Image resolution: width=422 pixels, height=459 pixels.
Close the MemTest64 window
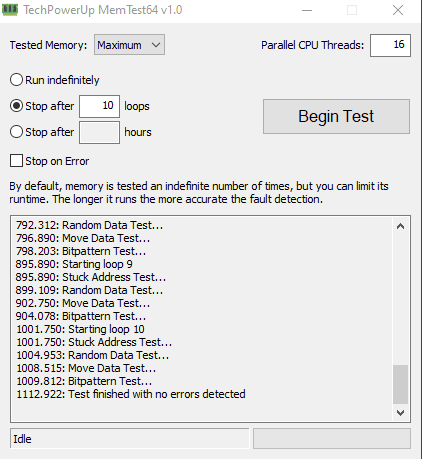(398, 10)
